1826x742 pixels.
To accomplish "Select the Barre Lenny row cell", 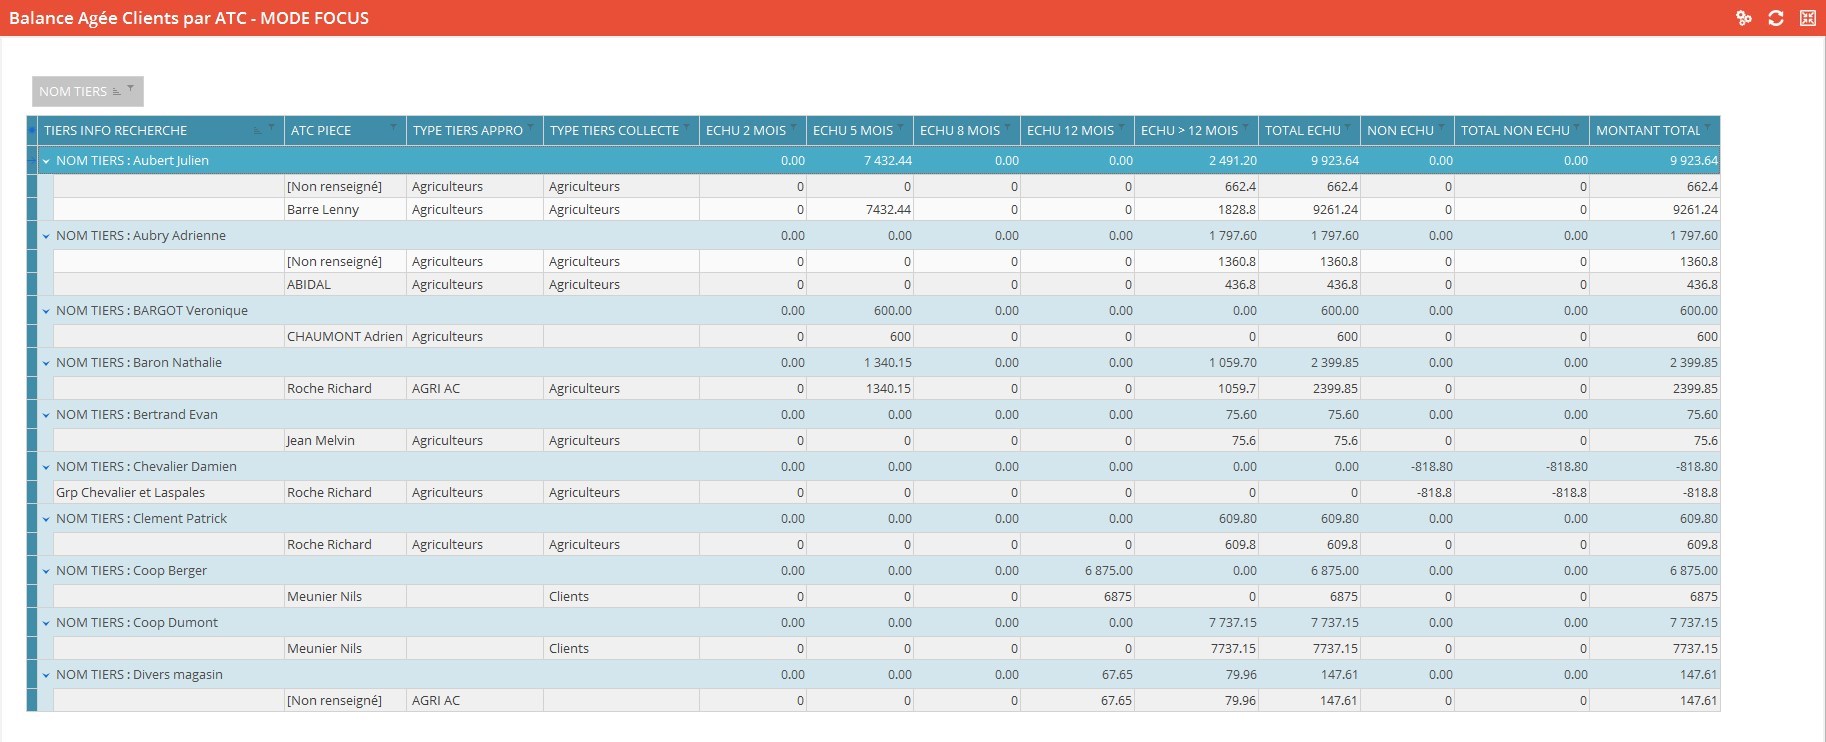I will point(323,210).
